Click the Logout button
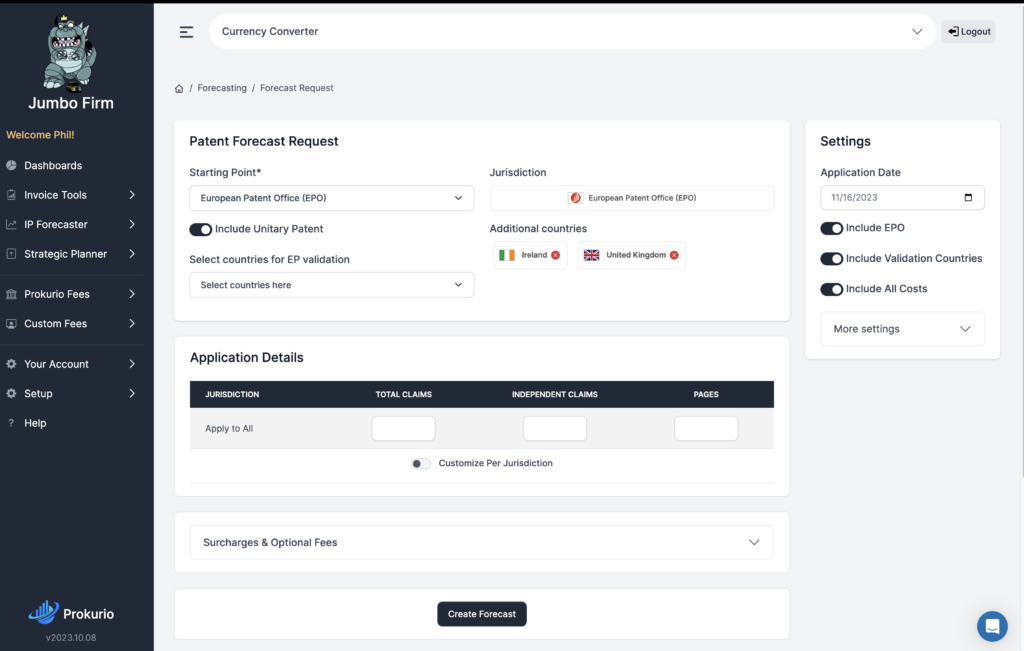Image resolution: width=1024 pixels, height=651 pixels. 968,31
